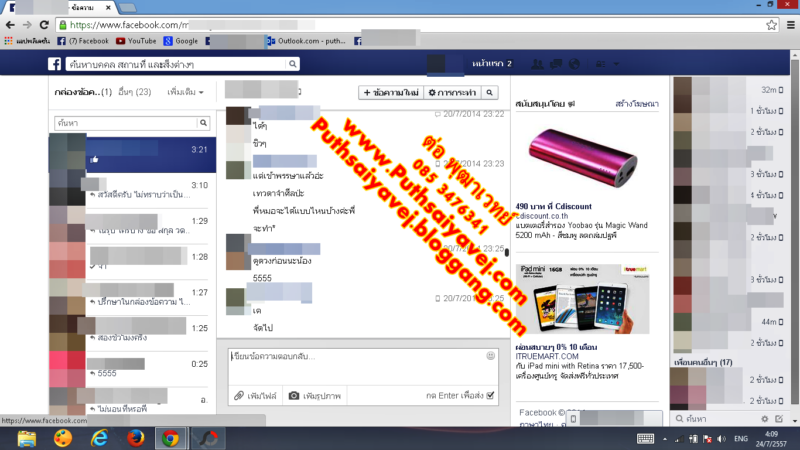
Task: Open friend requests icon in header
Action: [x=537, y=64]
